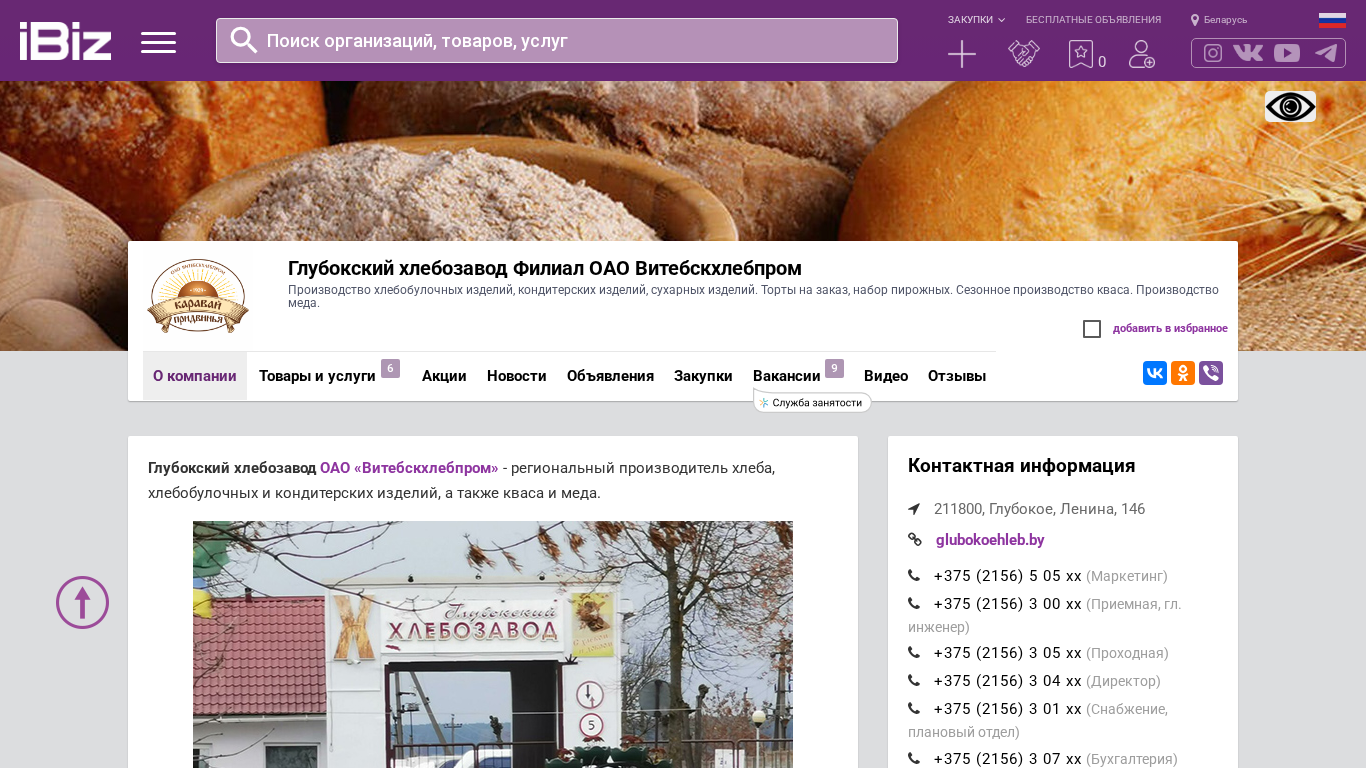This screenshot has height=768, width=1366.
Task: Open the VK icon in header
Action: pos(1248,53)
